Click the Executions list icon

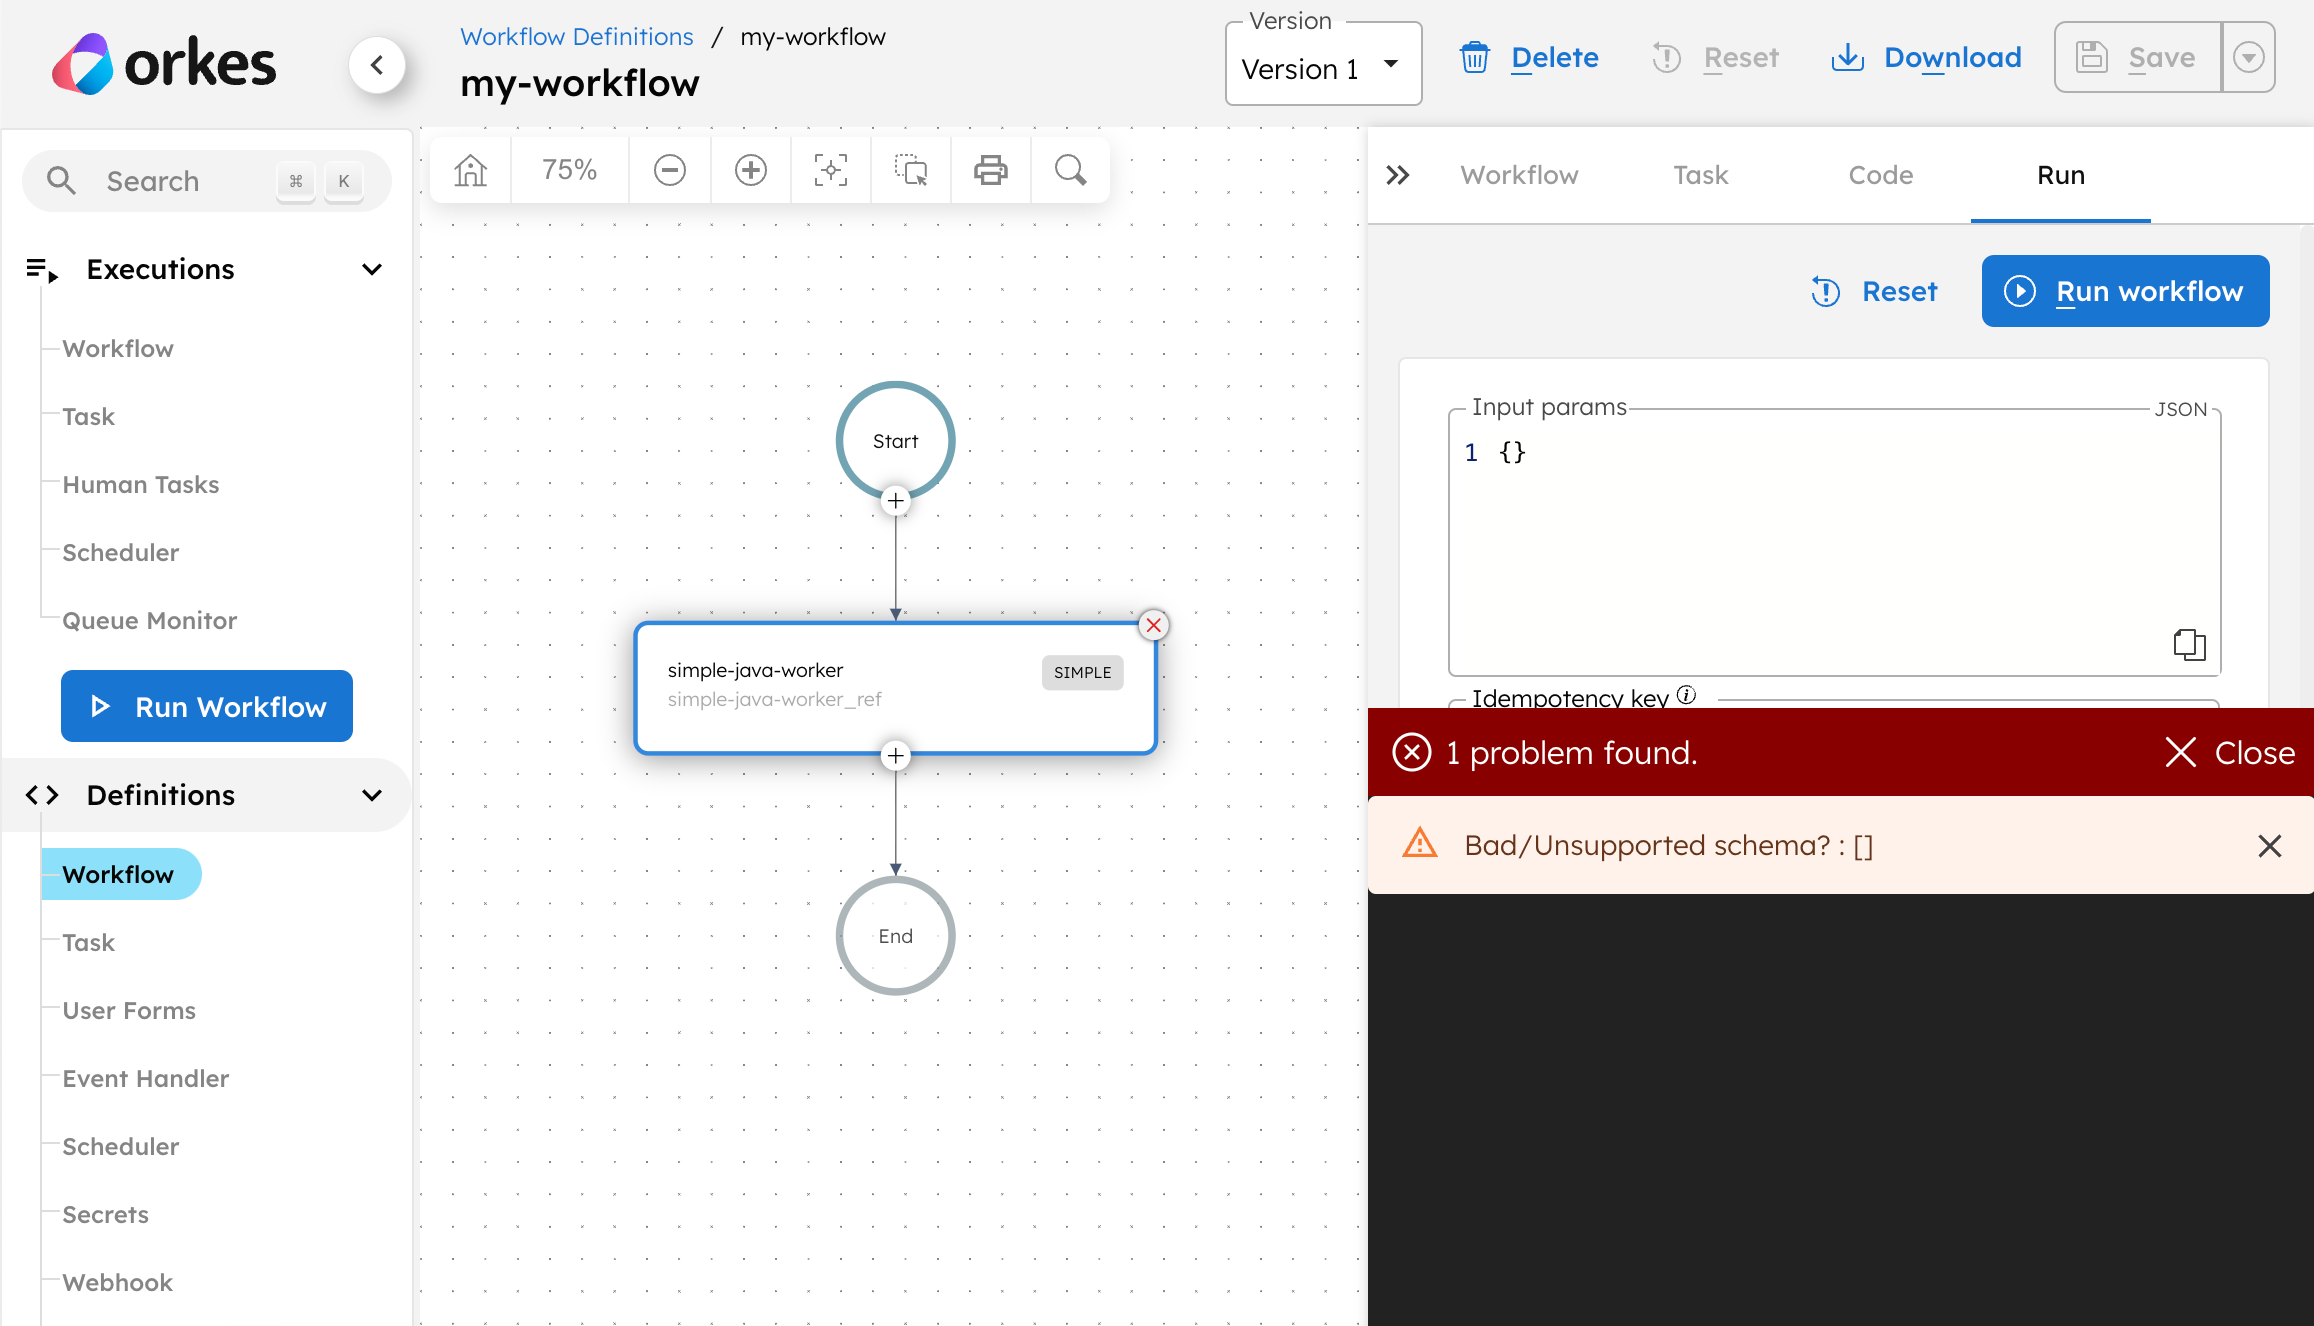pyautogui.click(x=42, y=269)
